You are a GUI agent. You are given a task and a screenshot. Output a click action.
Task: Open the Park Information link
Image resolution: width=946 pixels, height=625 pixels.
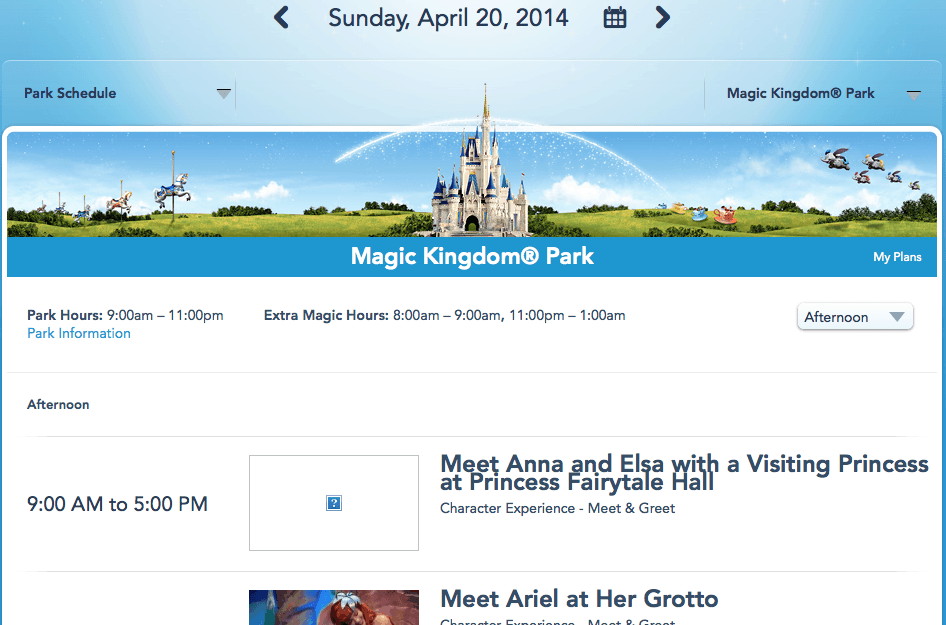click(x=79, y=334)
